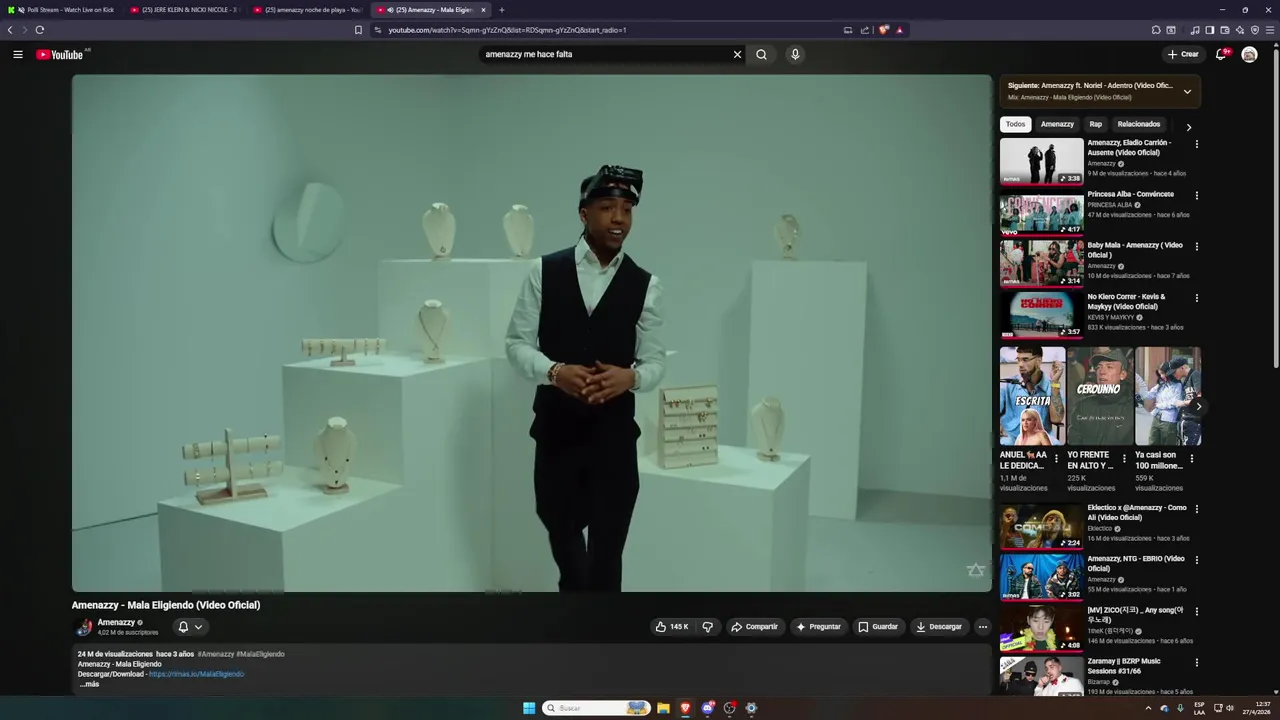Open a new browser tab
The height and width of the screenshot is (720, 1280).
pyautogui.click(x=502, y=10)
